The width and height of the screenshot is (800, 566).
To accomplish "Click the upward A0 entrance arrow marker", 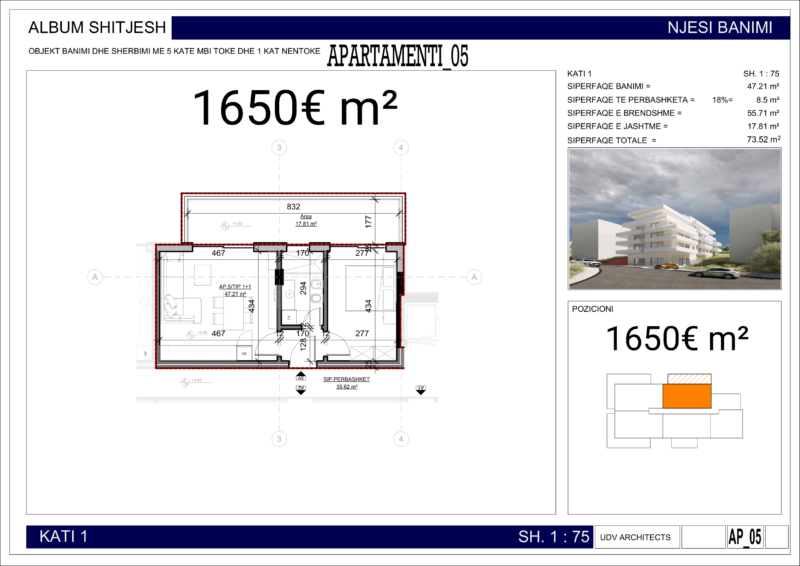I will click(x=301, y=377).
